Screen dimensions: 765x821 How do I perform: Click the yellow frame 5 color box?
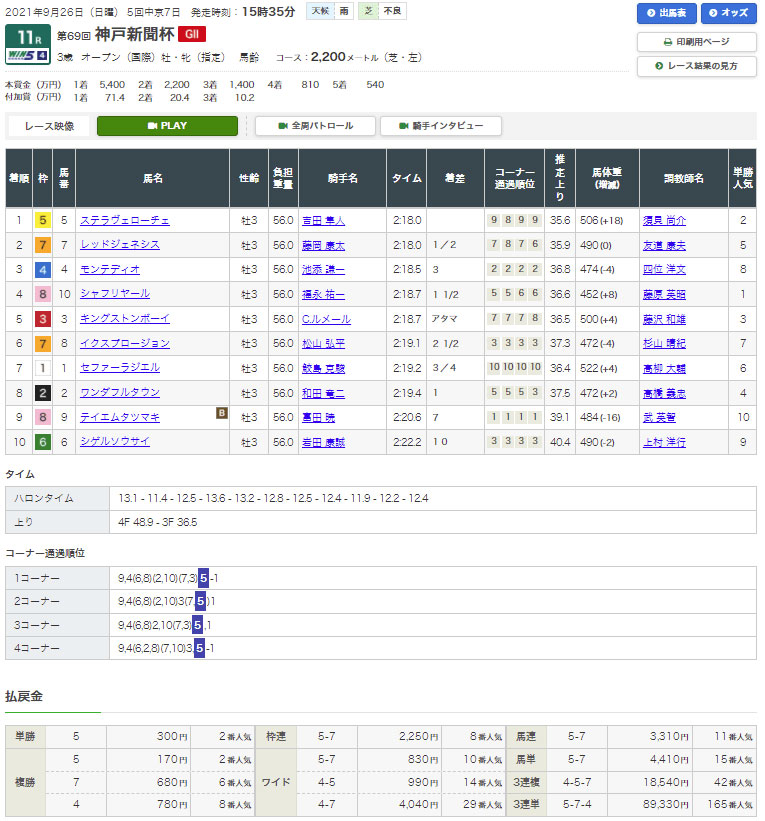tap(42, 220)
